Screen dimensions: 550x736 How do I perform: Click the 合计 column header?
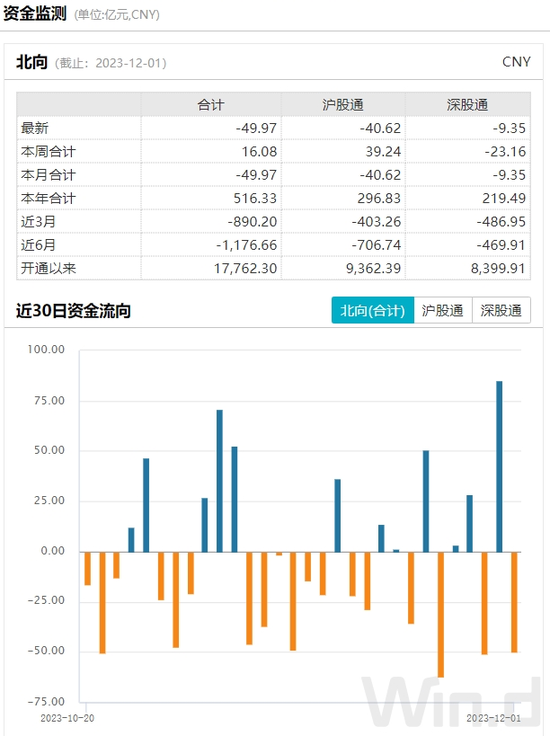point(211,105)
